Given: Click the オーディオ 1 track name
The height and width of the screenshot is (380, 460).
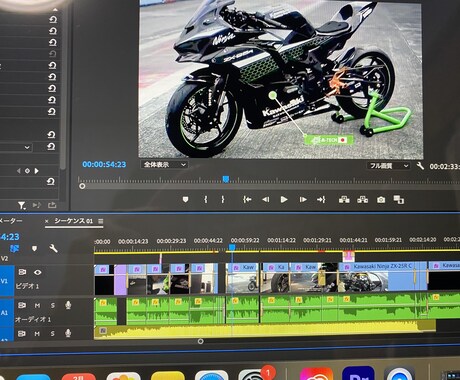Looking at the screenshot, I should (33, 319).
